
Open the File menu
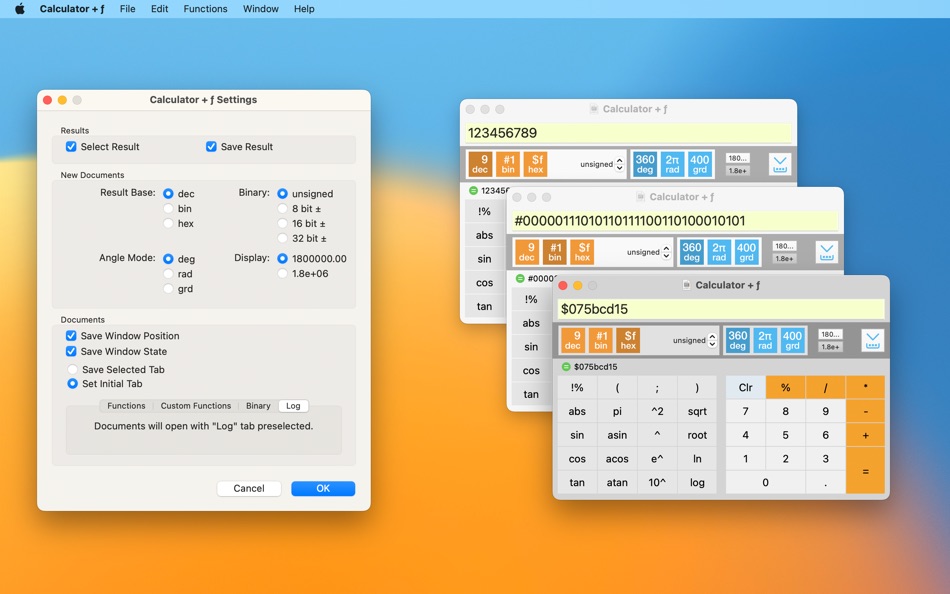coord(127,8)
